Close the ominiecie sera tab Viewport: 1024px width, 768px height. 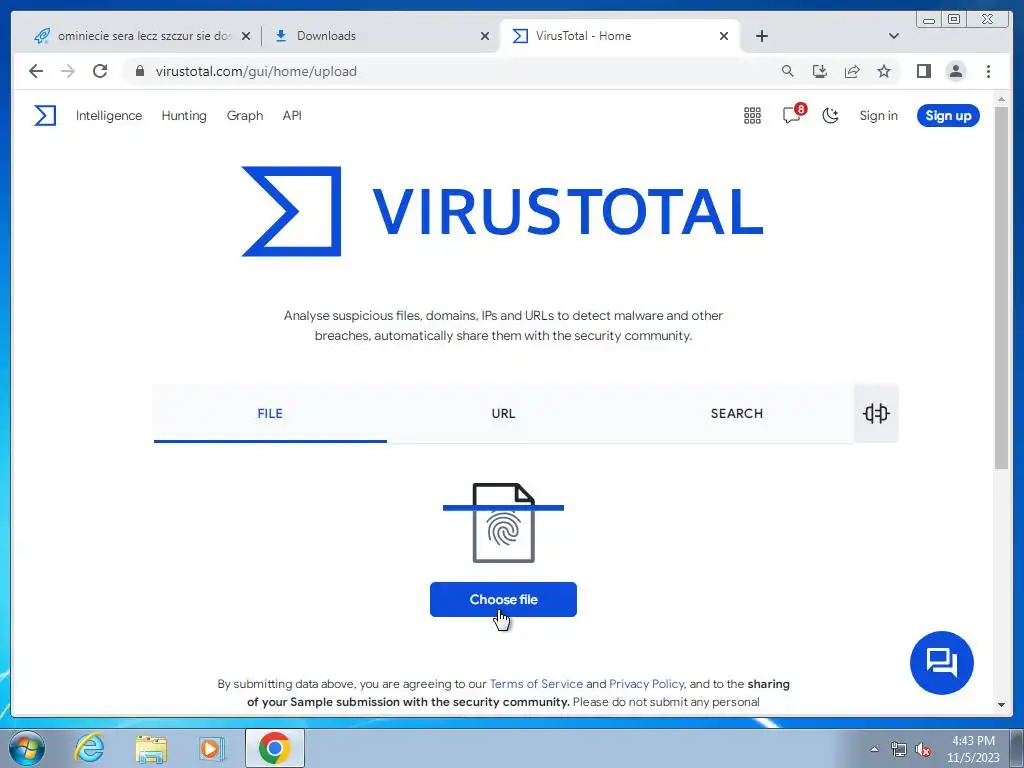pos(246,36)
